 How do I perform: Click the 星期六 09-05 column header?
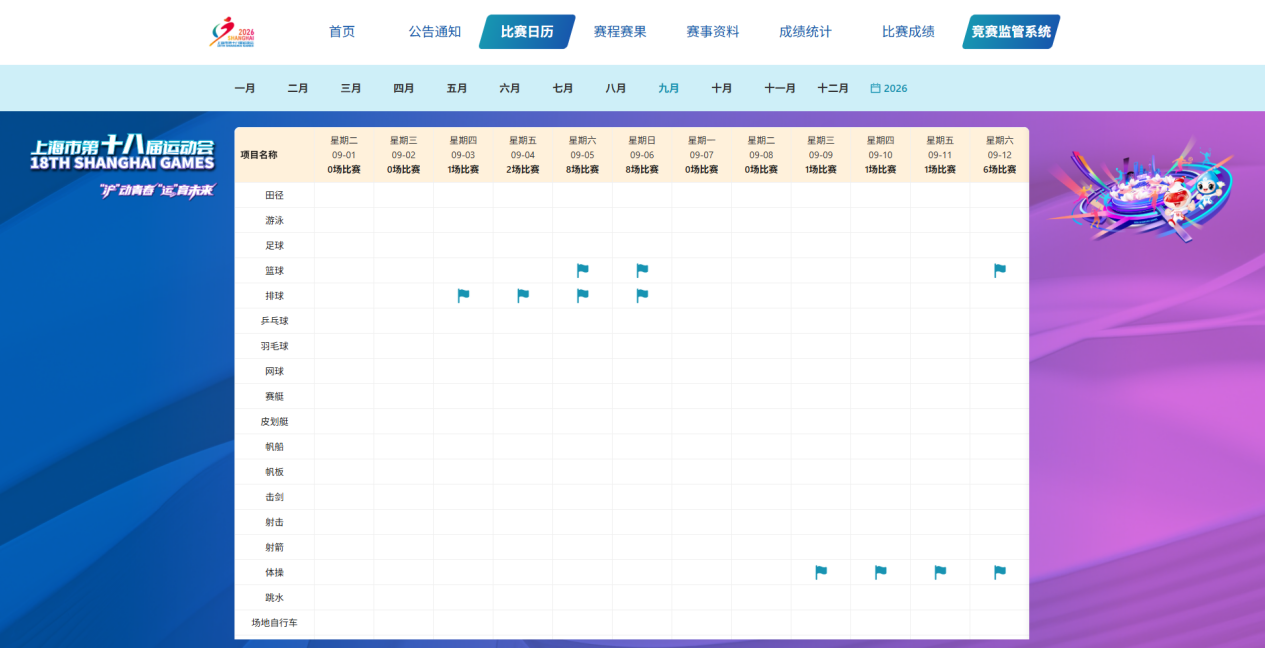583,155
